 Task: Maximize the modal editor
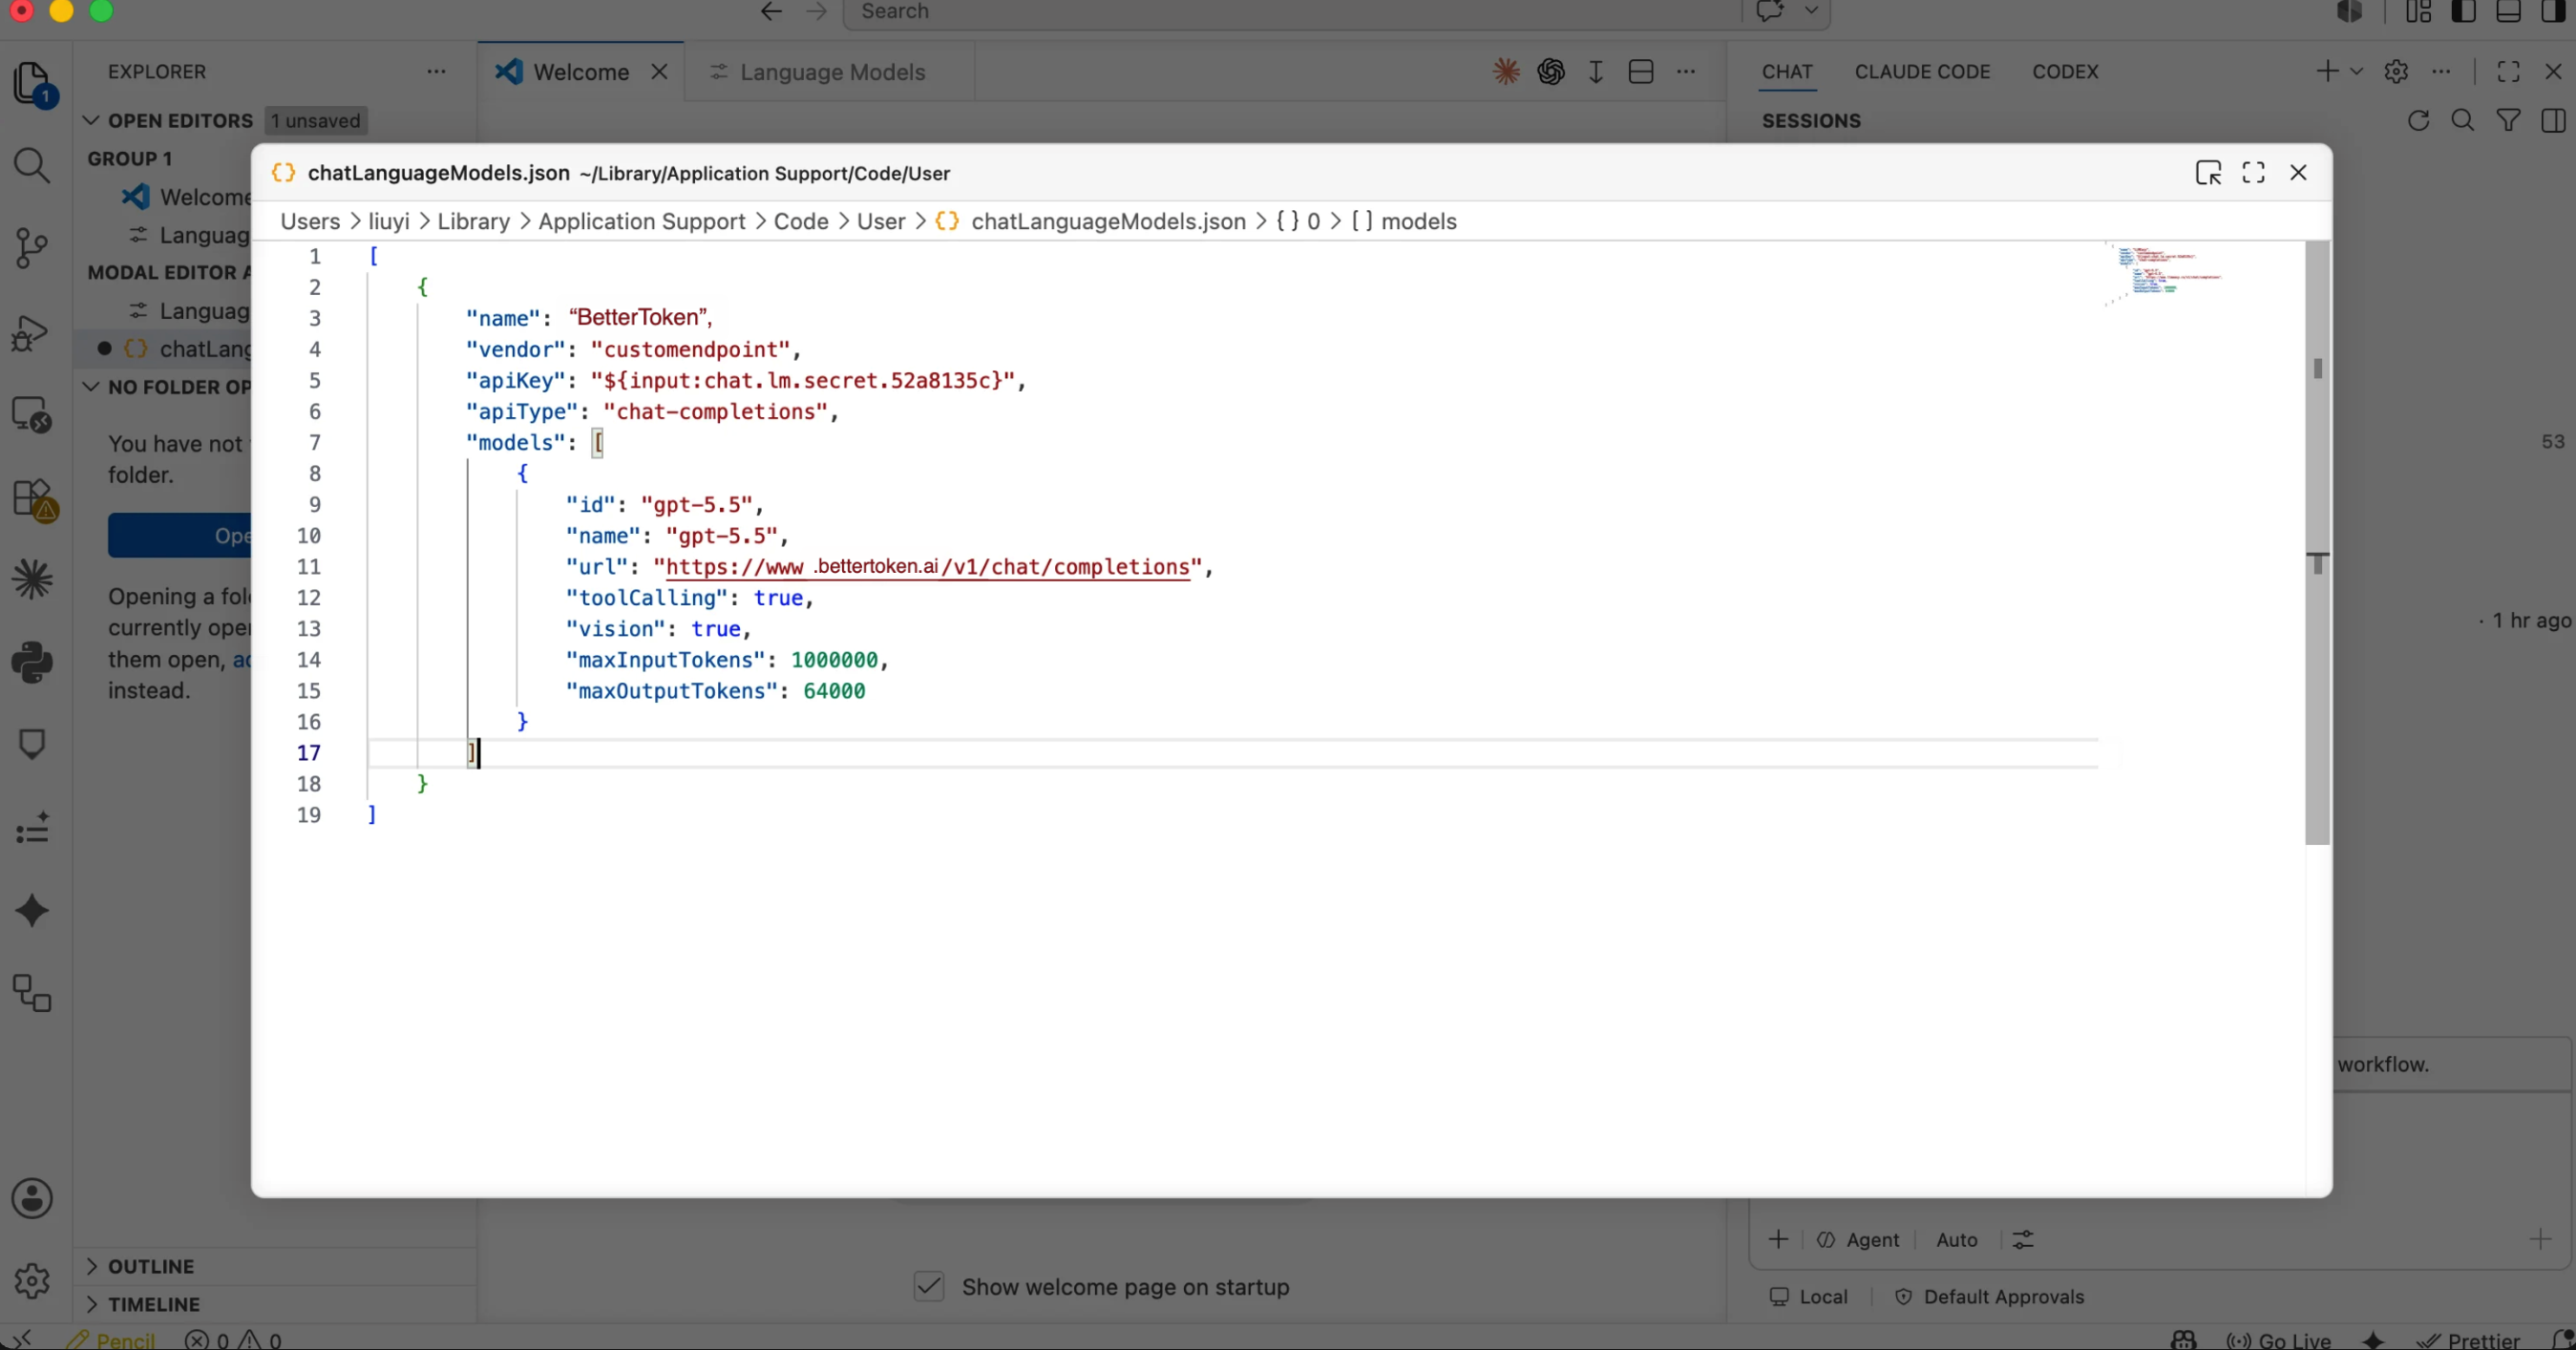coord(2253,172)
